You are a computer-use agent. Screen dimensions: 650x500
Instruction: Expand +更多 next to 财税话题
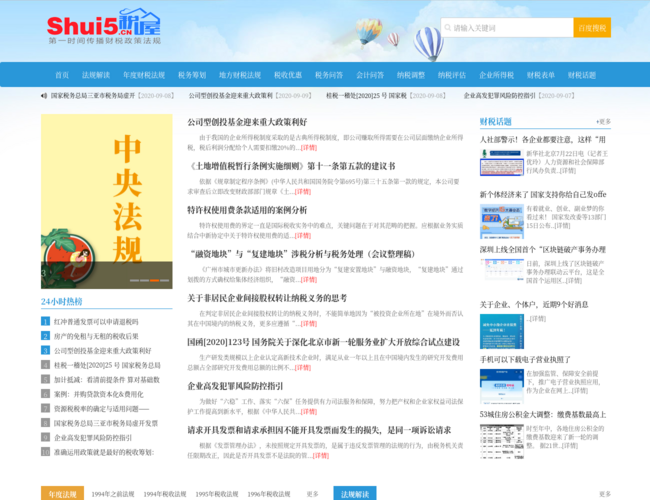tap(603, 122)
